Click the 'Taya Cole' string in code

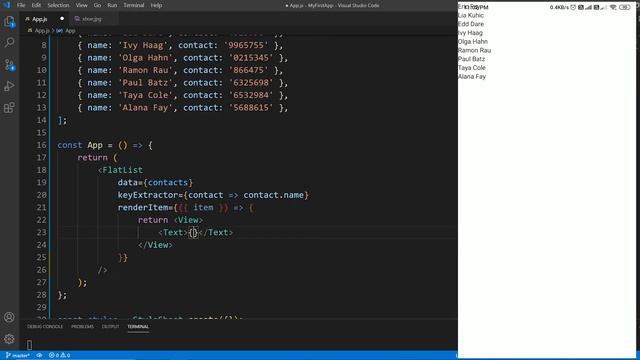(x=146, y=95)
